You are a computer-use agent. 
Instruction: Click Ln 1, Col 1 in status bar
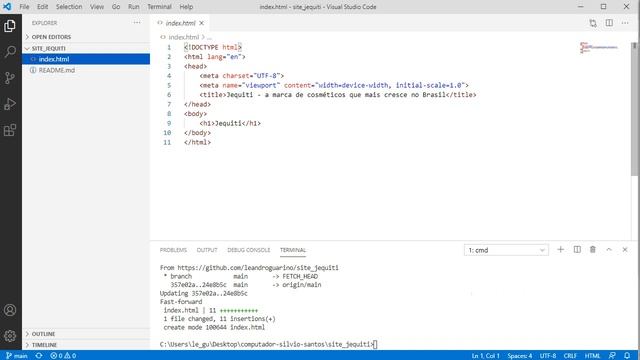[485, 356]
